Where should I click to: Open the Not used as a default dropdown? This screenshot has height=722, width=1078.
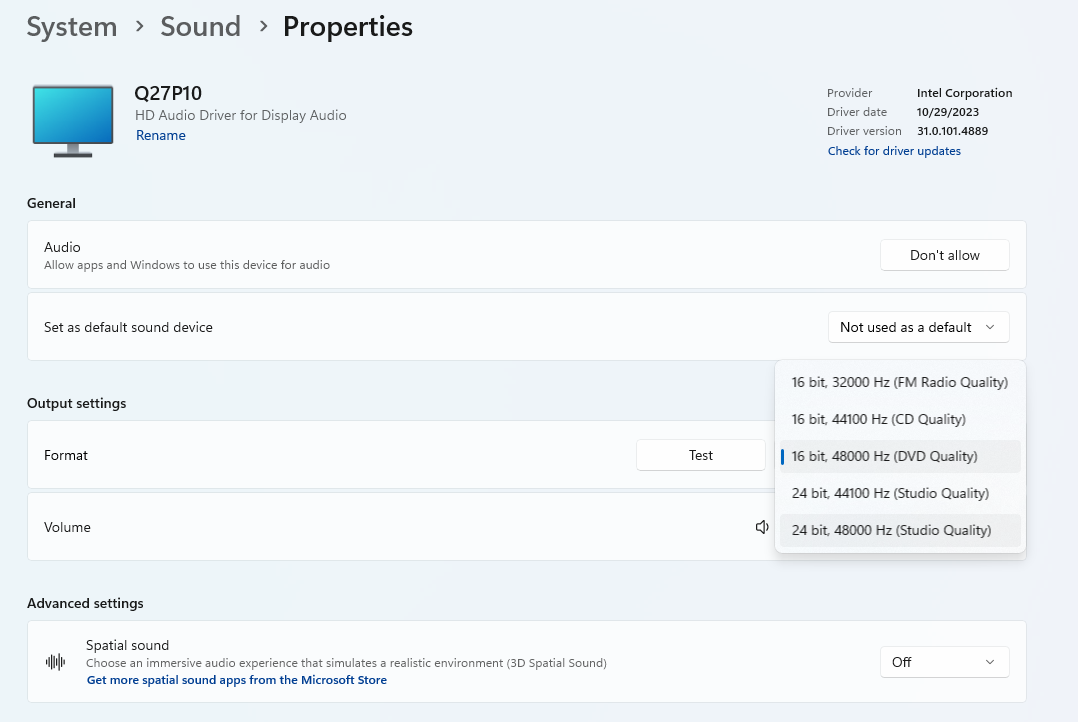(x=918, y=327)
